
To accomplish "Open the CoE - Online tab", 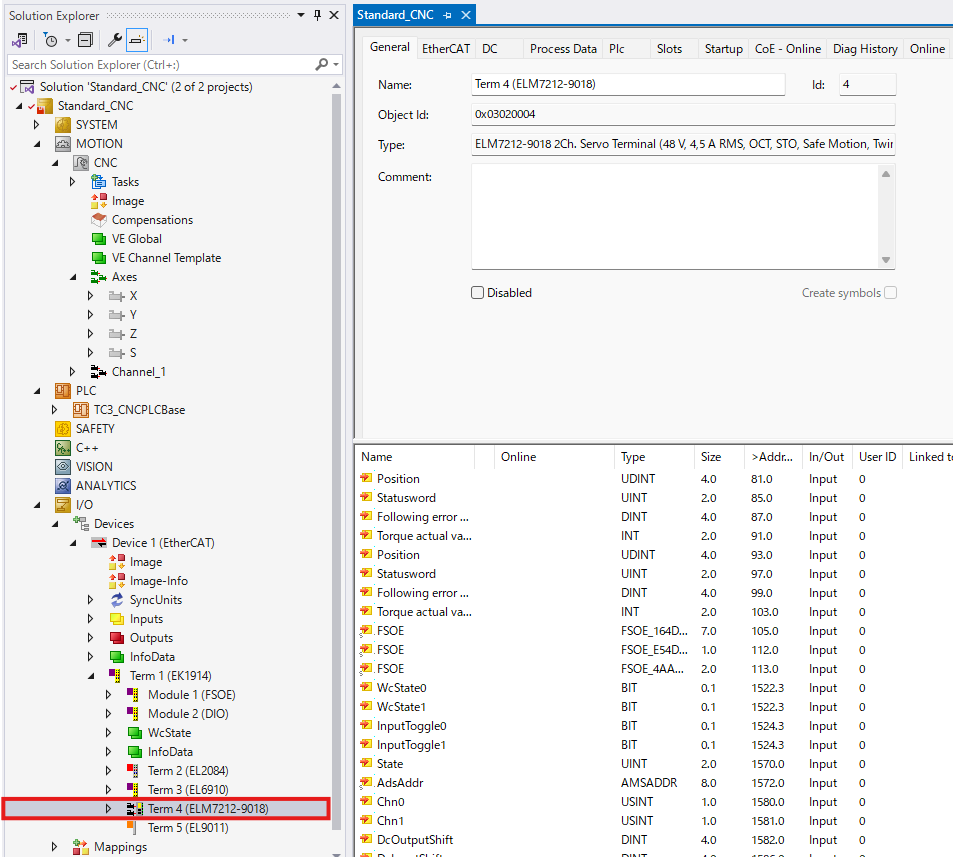I will [x=788, y=49].
